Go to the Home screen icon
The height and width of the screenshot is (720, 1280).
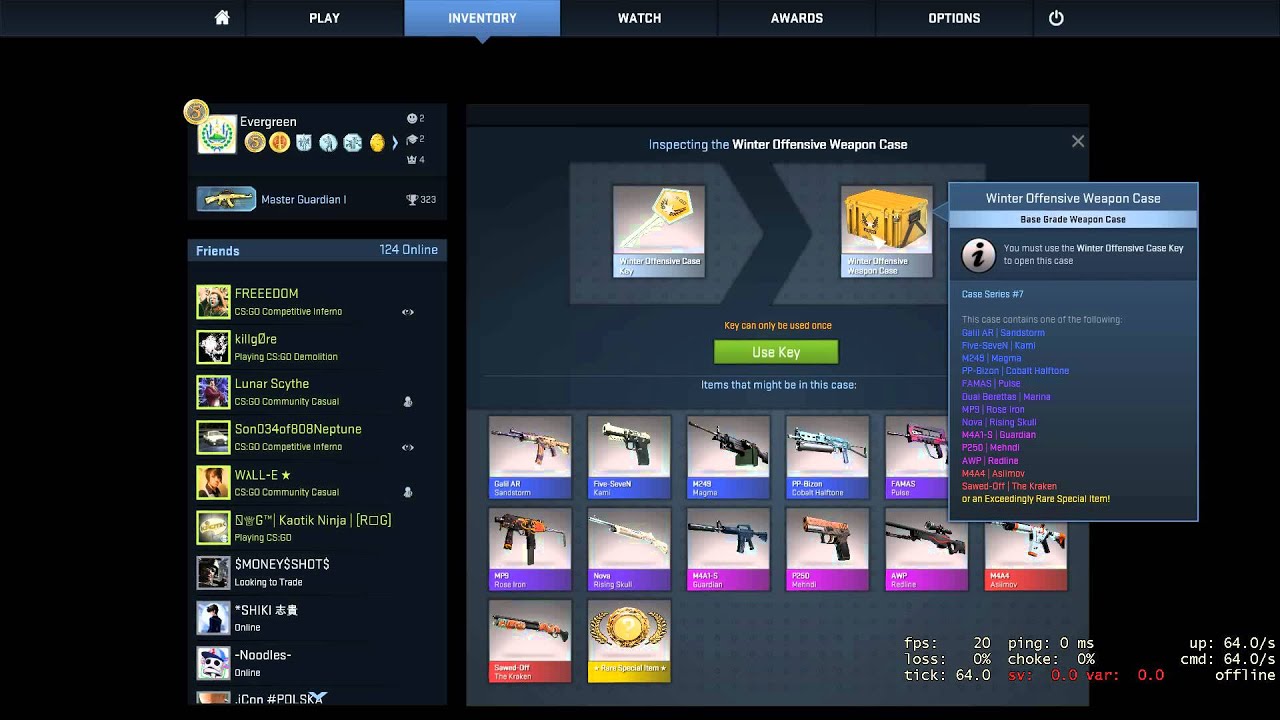(222, 18)
